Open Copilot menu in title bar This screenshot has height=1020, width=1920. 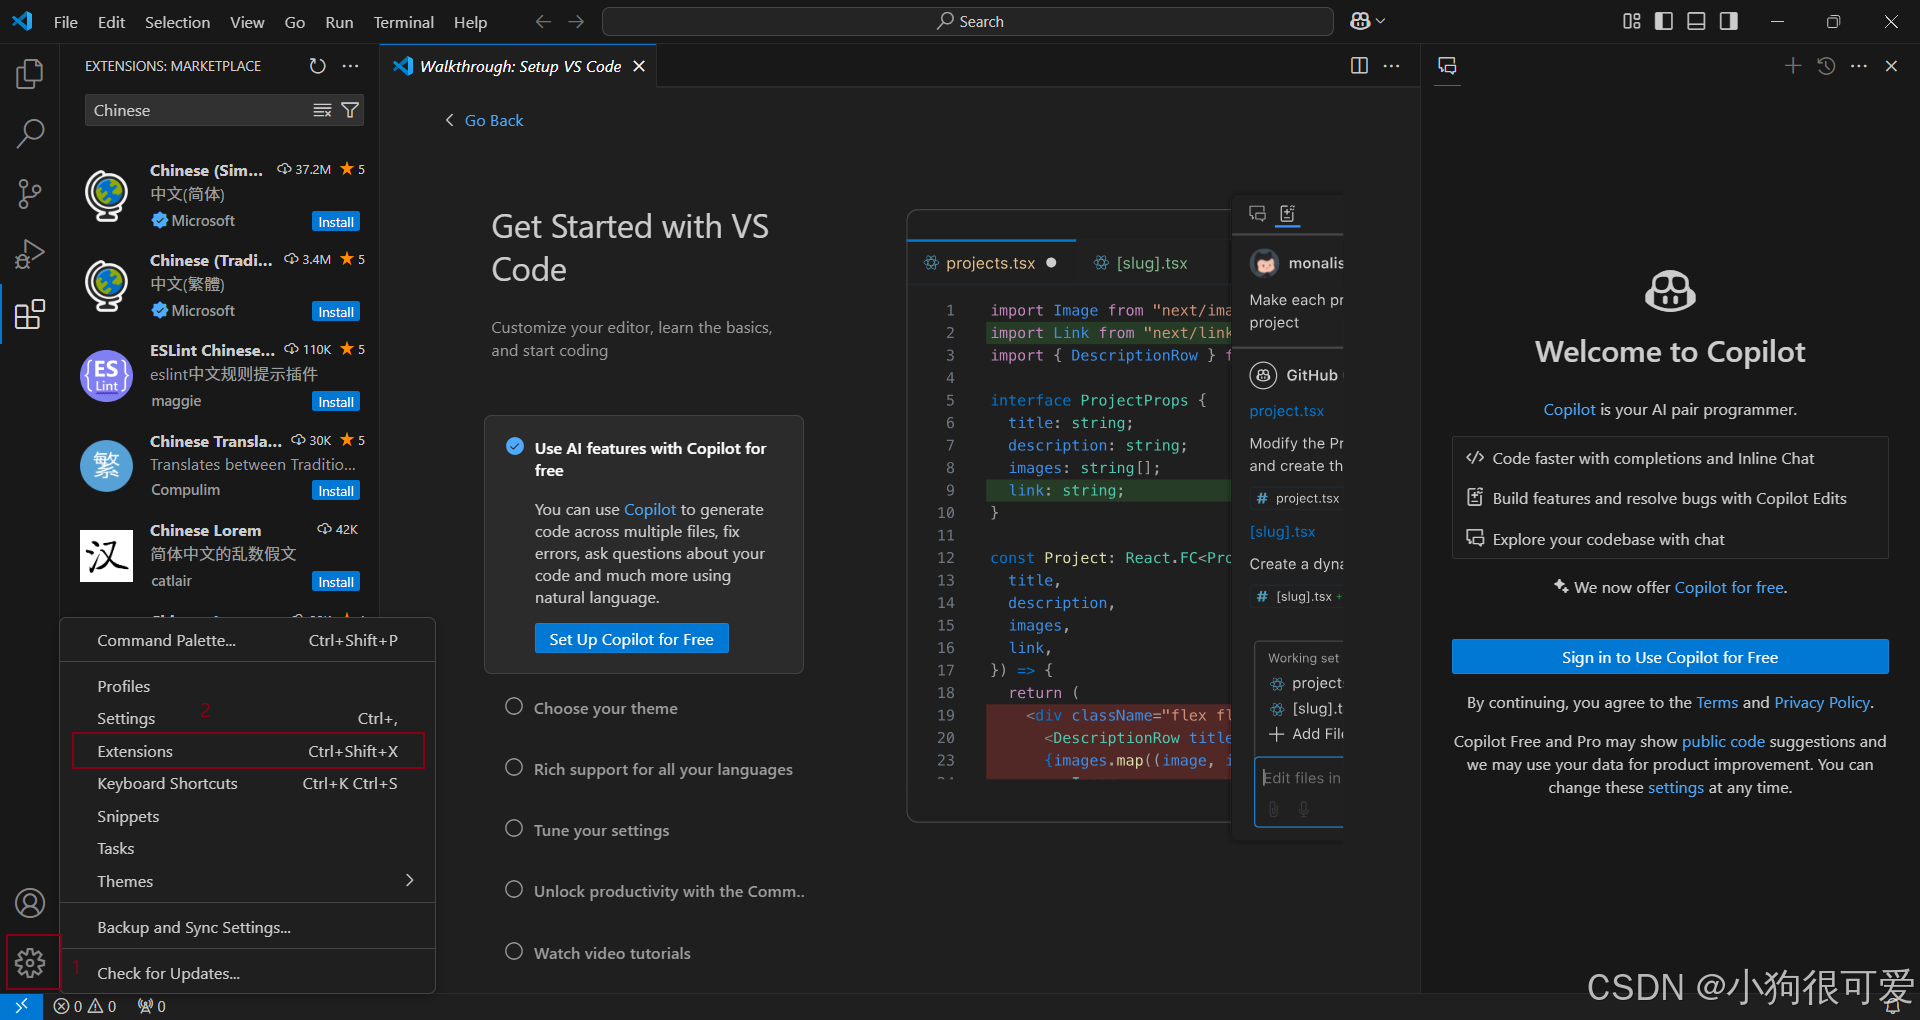[1367, 21]
